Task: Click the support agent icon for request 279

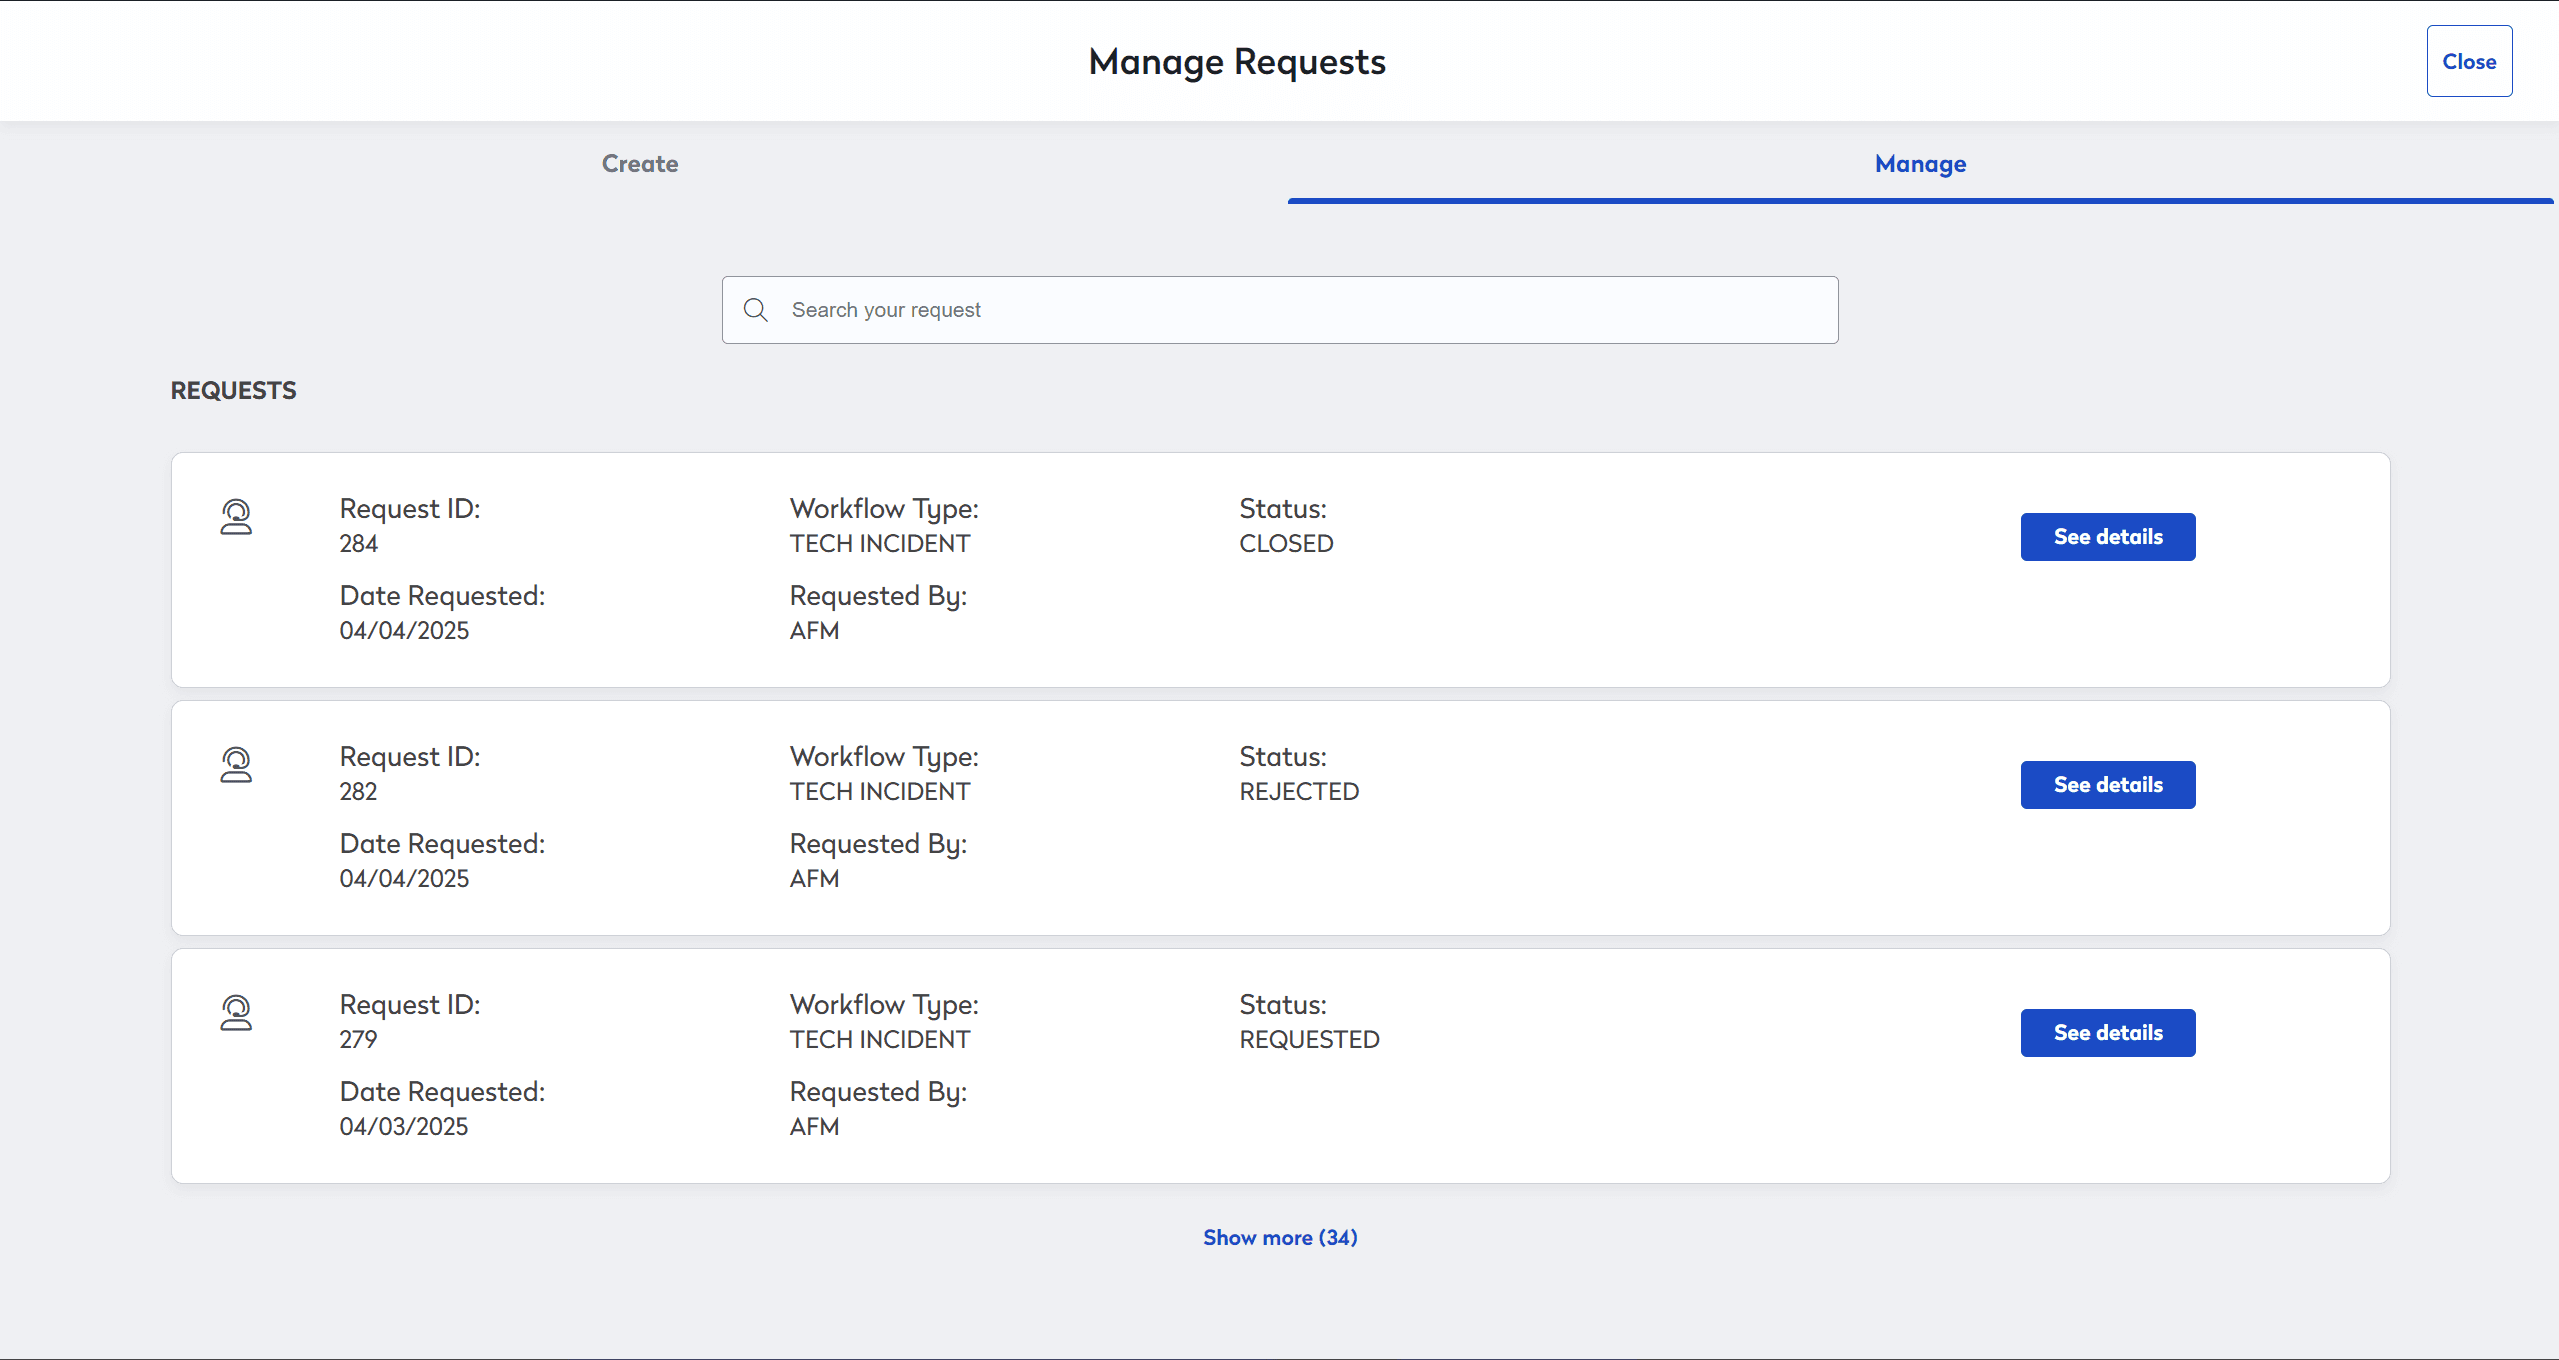Action: (236, 1013)
